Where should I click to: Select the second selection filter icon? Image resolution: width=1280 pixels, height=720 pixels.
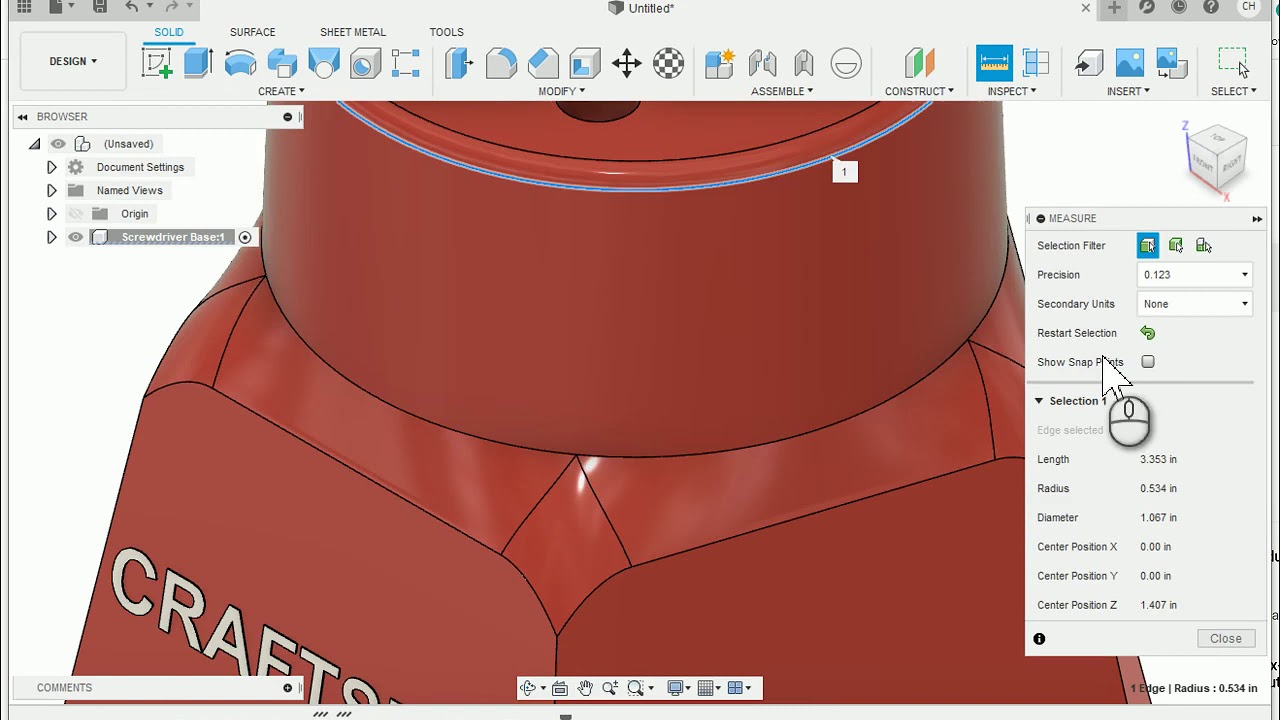coord(1176,246)
